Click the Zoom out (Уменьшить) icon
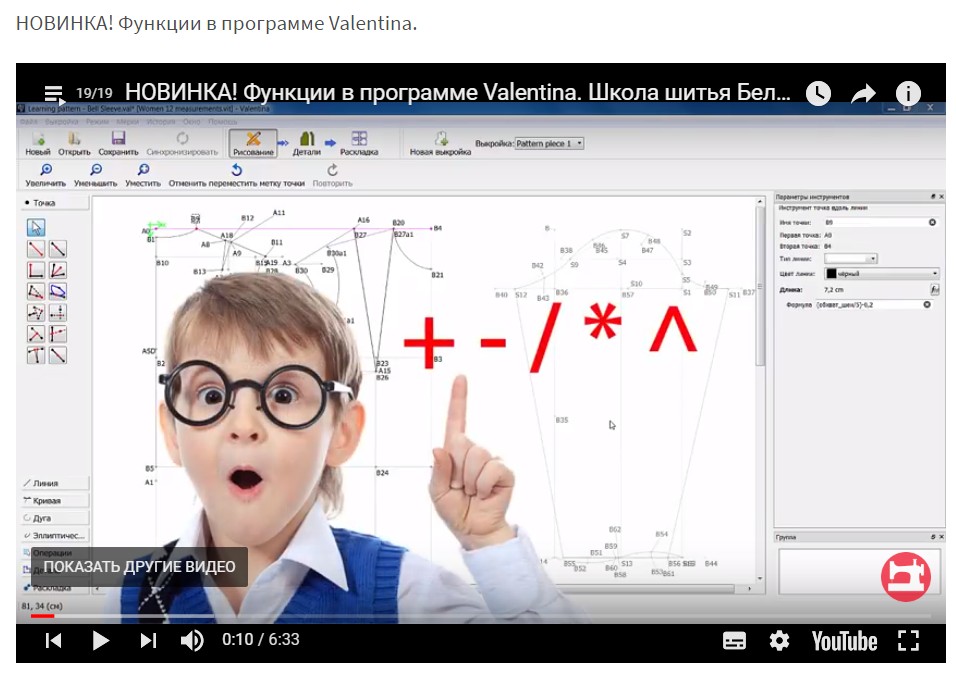The image size is (956, 678). pos(96,170)
